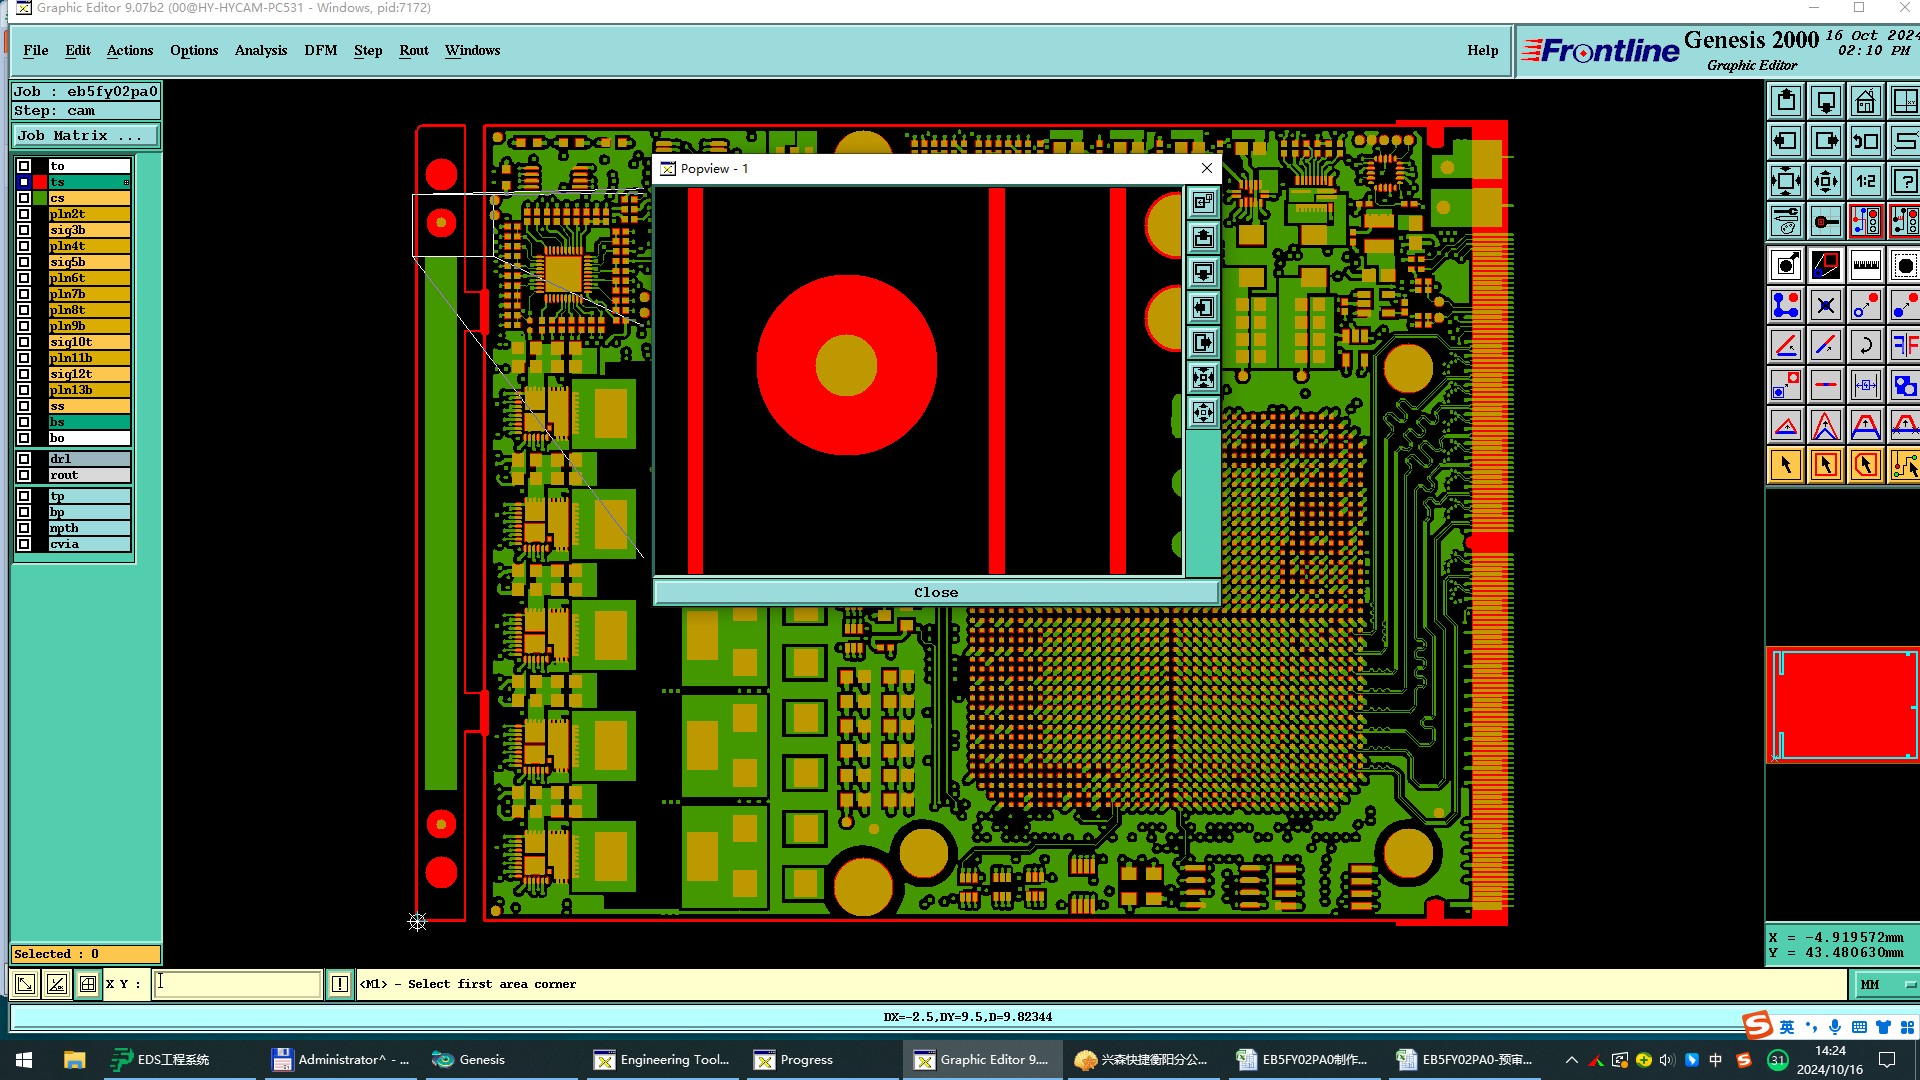The width and height of the screenshot is (1920, 1080).
Task: Show hidden system tray icons chevron
Action: [x=1571, y=1060]
